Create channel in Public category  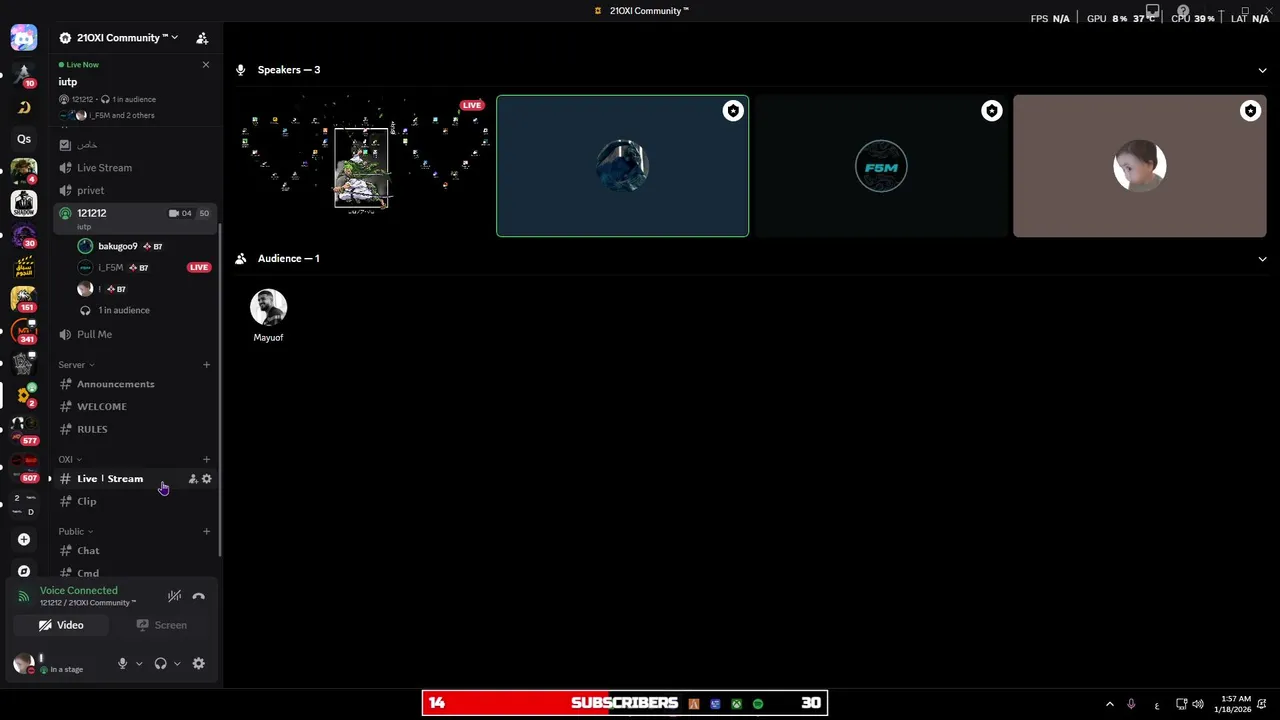(206, 532)
